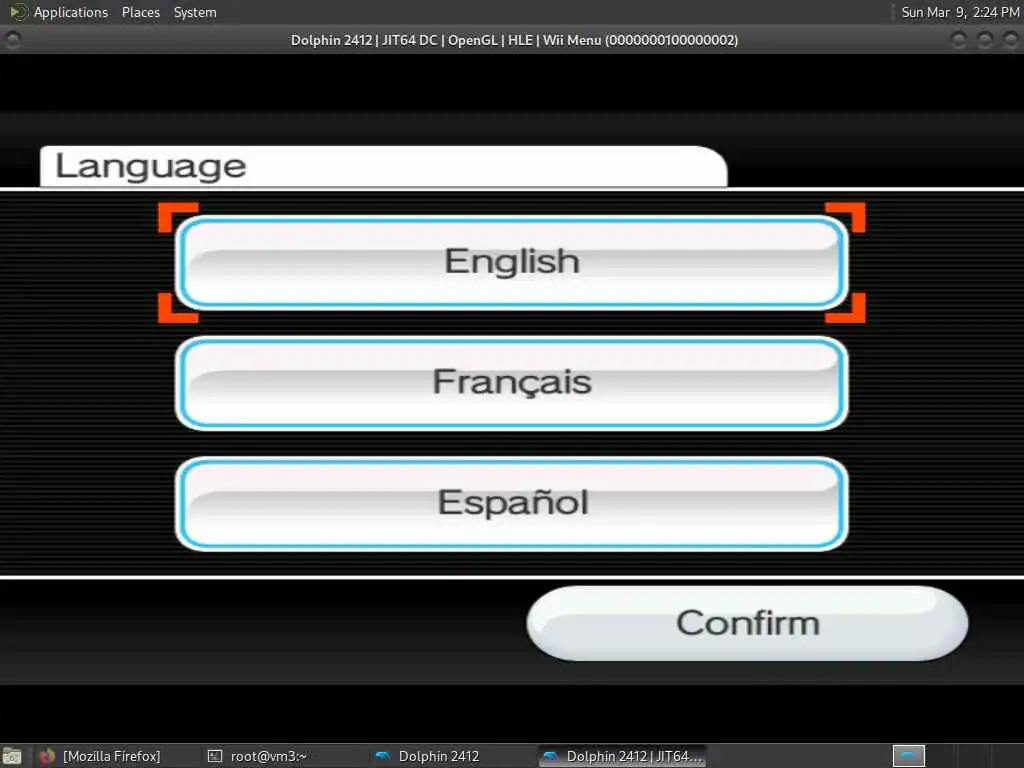Click the Dolphin icon beside Dolphin 2412 entry
Image resolution: width=1024 pixels, height=768 pixels.
[383, 756]
